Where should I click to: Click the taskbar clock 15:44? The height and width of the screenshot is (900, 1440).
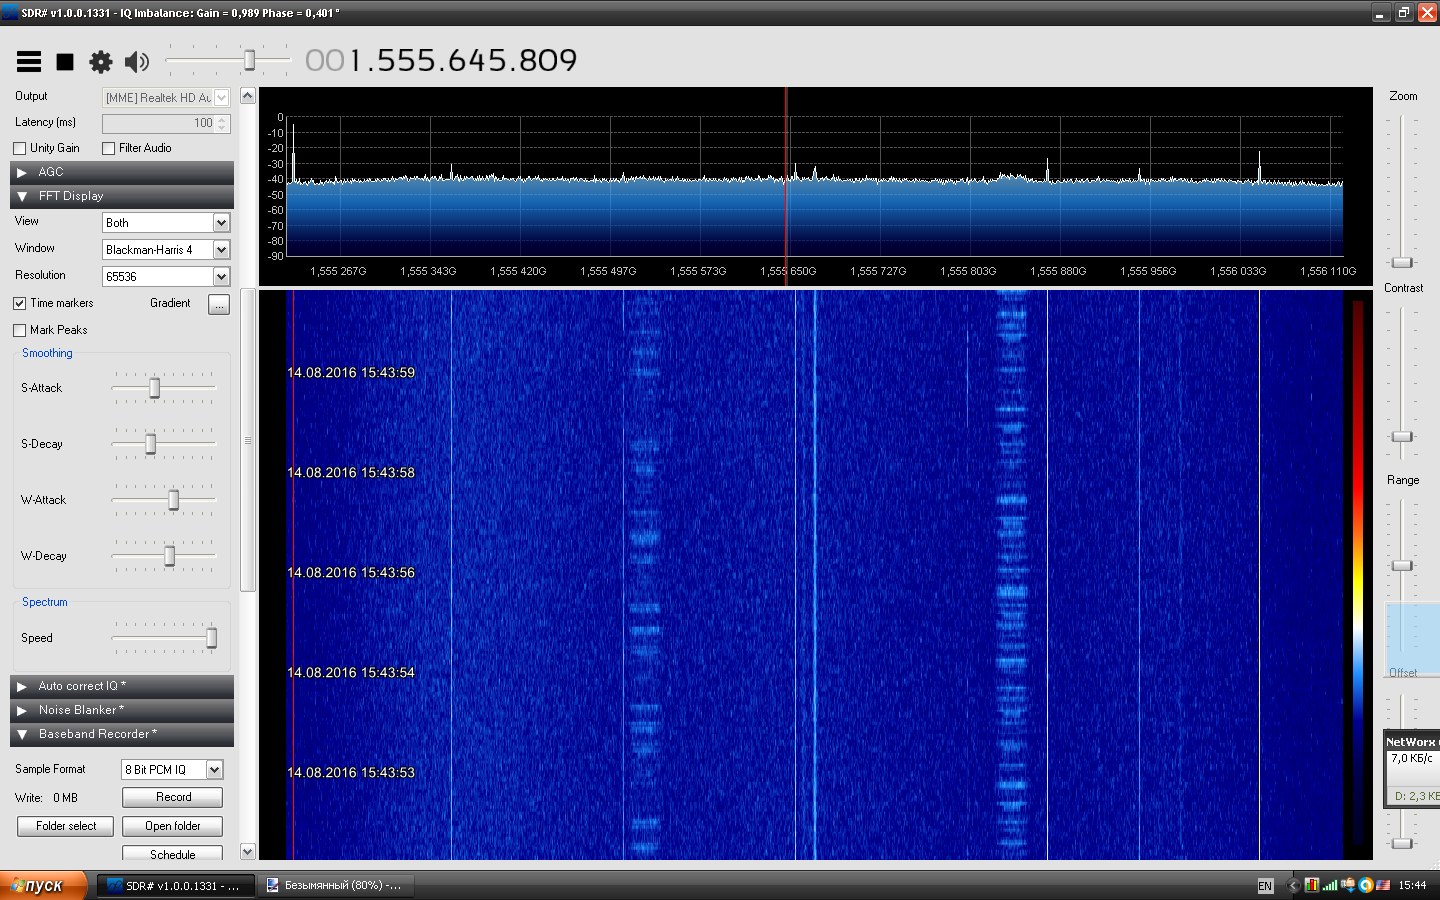(x=1412, y=885)
